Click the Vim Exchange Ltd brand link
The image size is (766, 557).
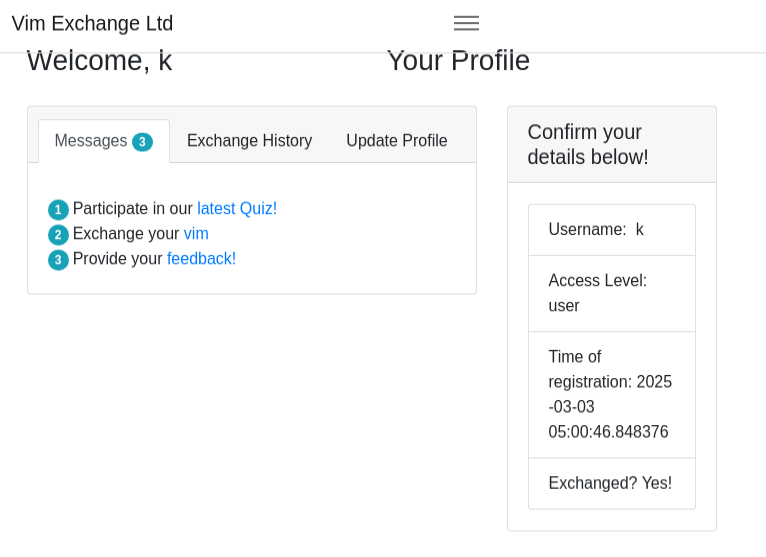click(x=92, y=23)
